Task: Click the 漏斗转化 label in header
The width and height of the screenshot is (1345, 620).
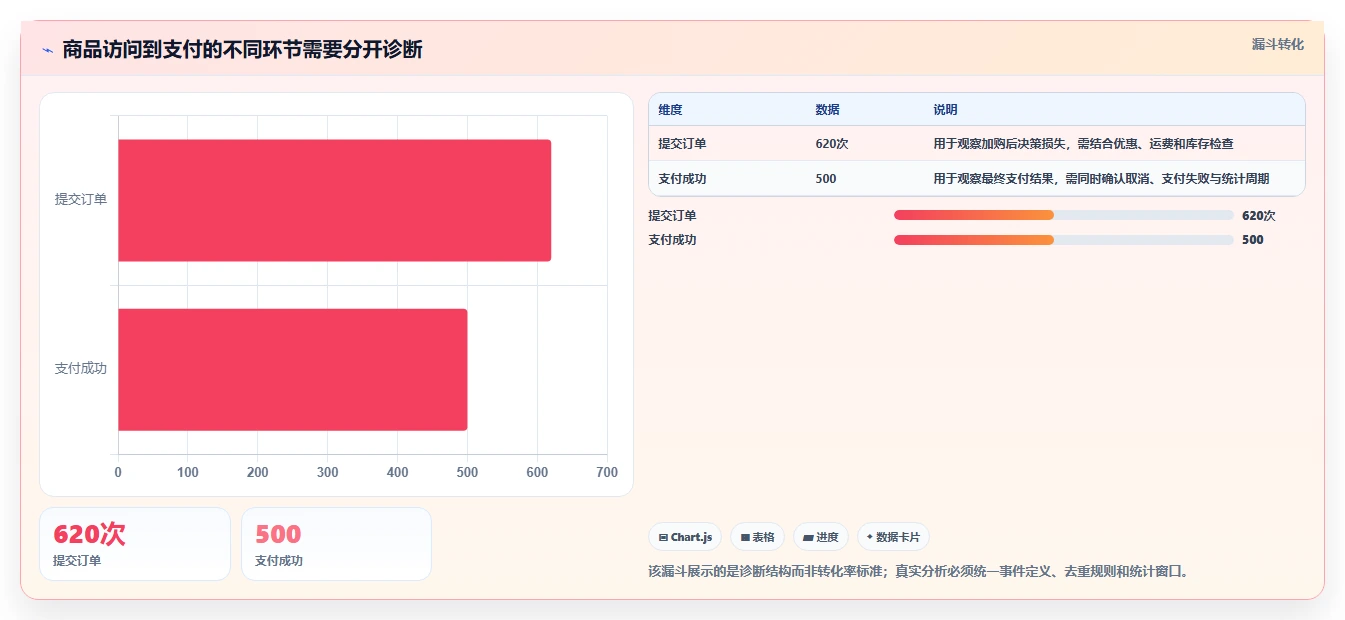Action: click(1277, 44)
